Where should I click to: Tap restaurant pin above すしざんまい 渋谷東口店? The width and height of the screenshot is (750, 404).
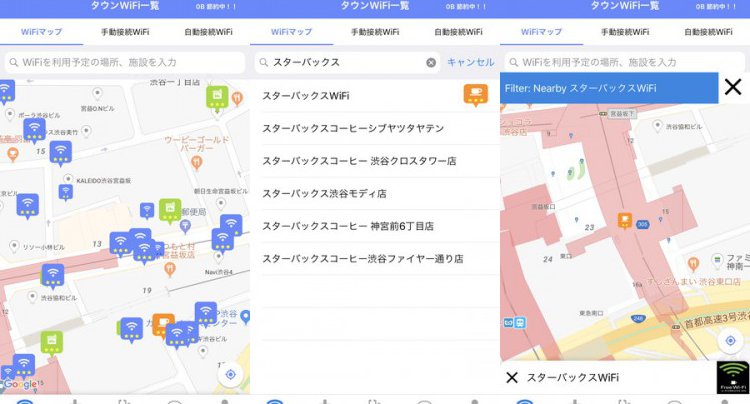tap(693, 263)
